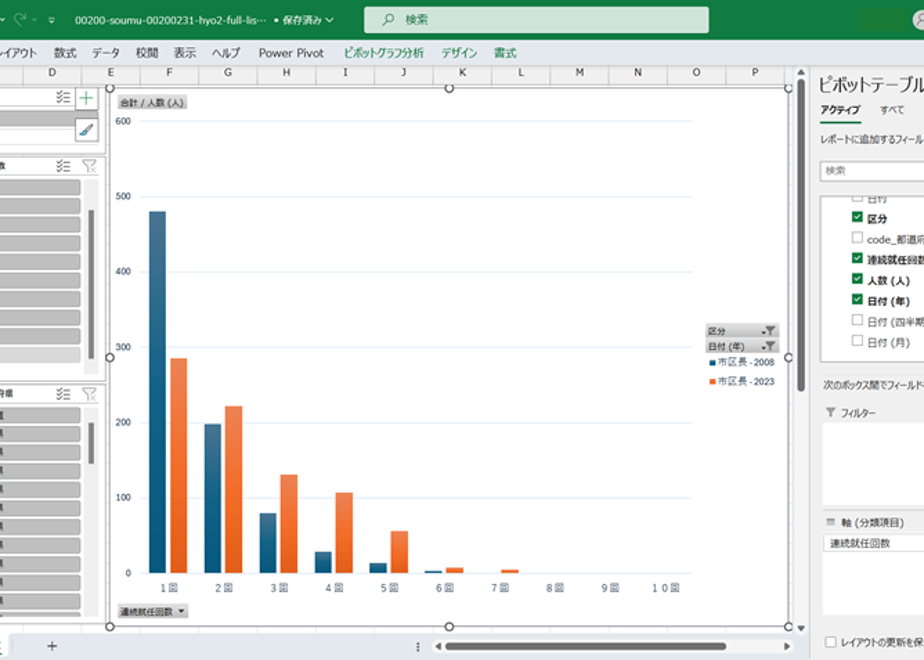
Task: Open the 書式 ribbon tab
Action: [505, 53]
